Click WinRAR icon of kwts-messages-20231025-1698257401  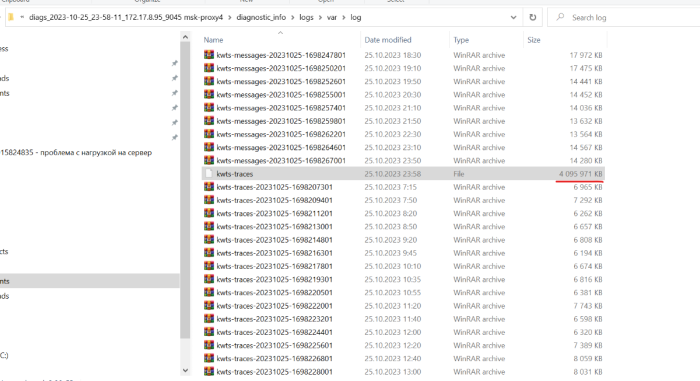[x=208, y=107]
